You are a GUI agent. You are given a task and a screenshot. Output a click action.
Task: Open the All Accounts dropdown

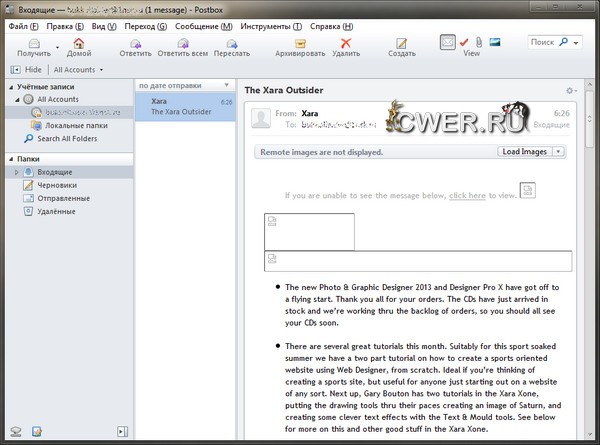pos(78,70)
